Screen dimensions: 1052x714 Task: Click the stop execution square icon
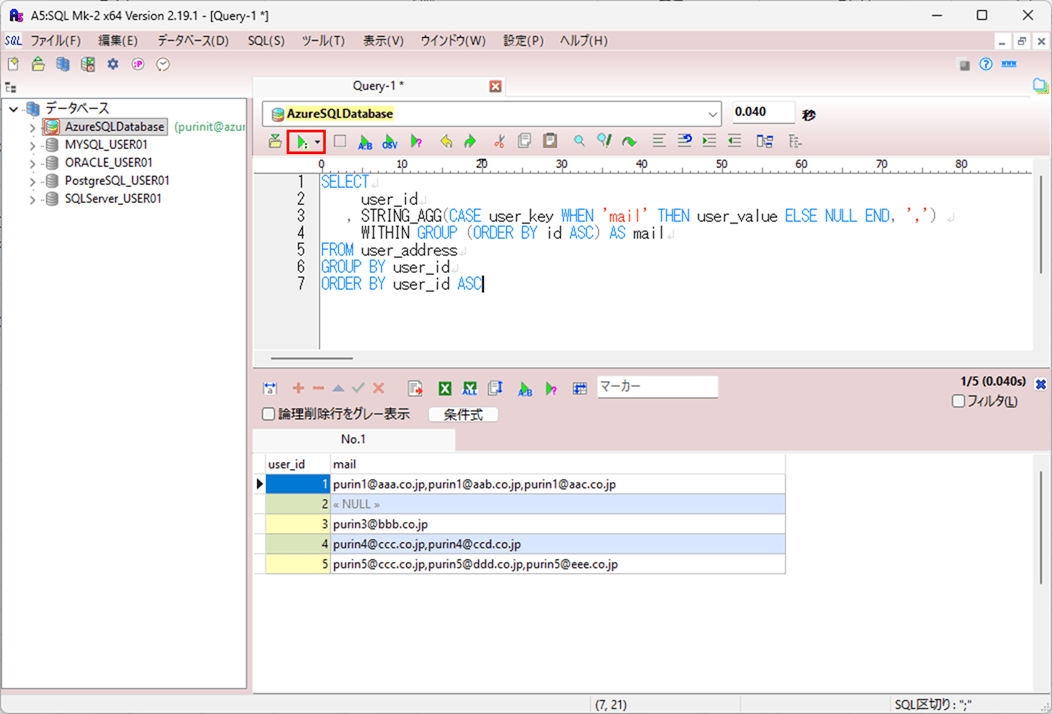click(x=340, y=142)
